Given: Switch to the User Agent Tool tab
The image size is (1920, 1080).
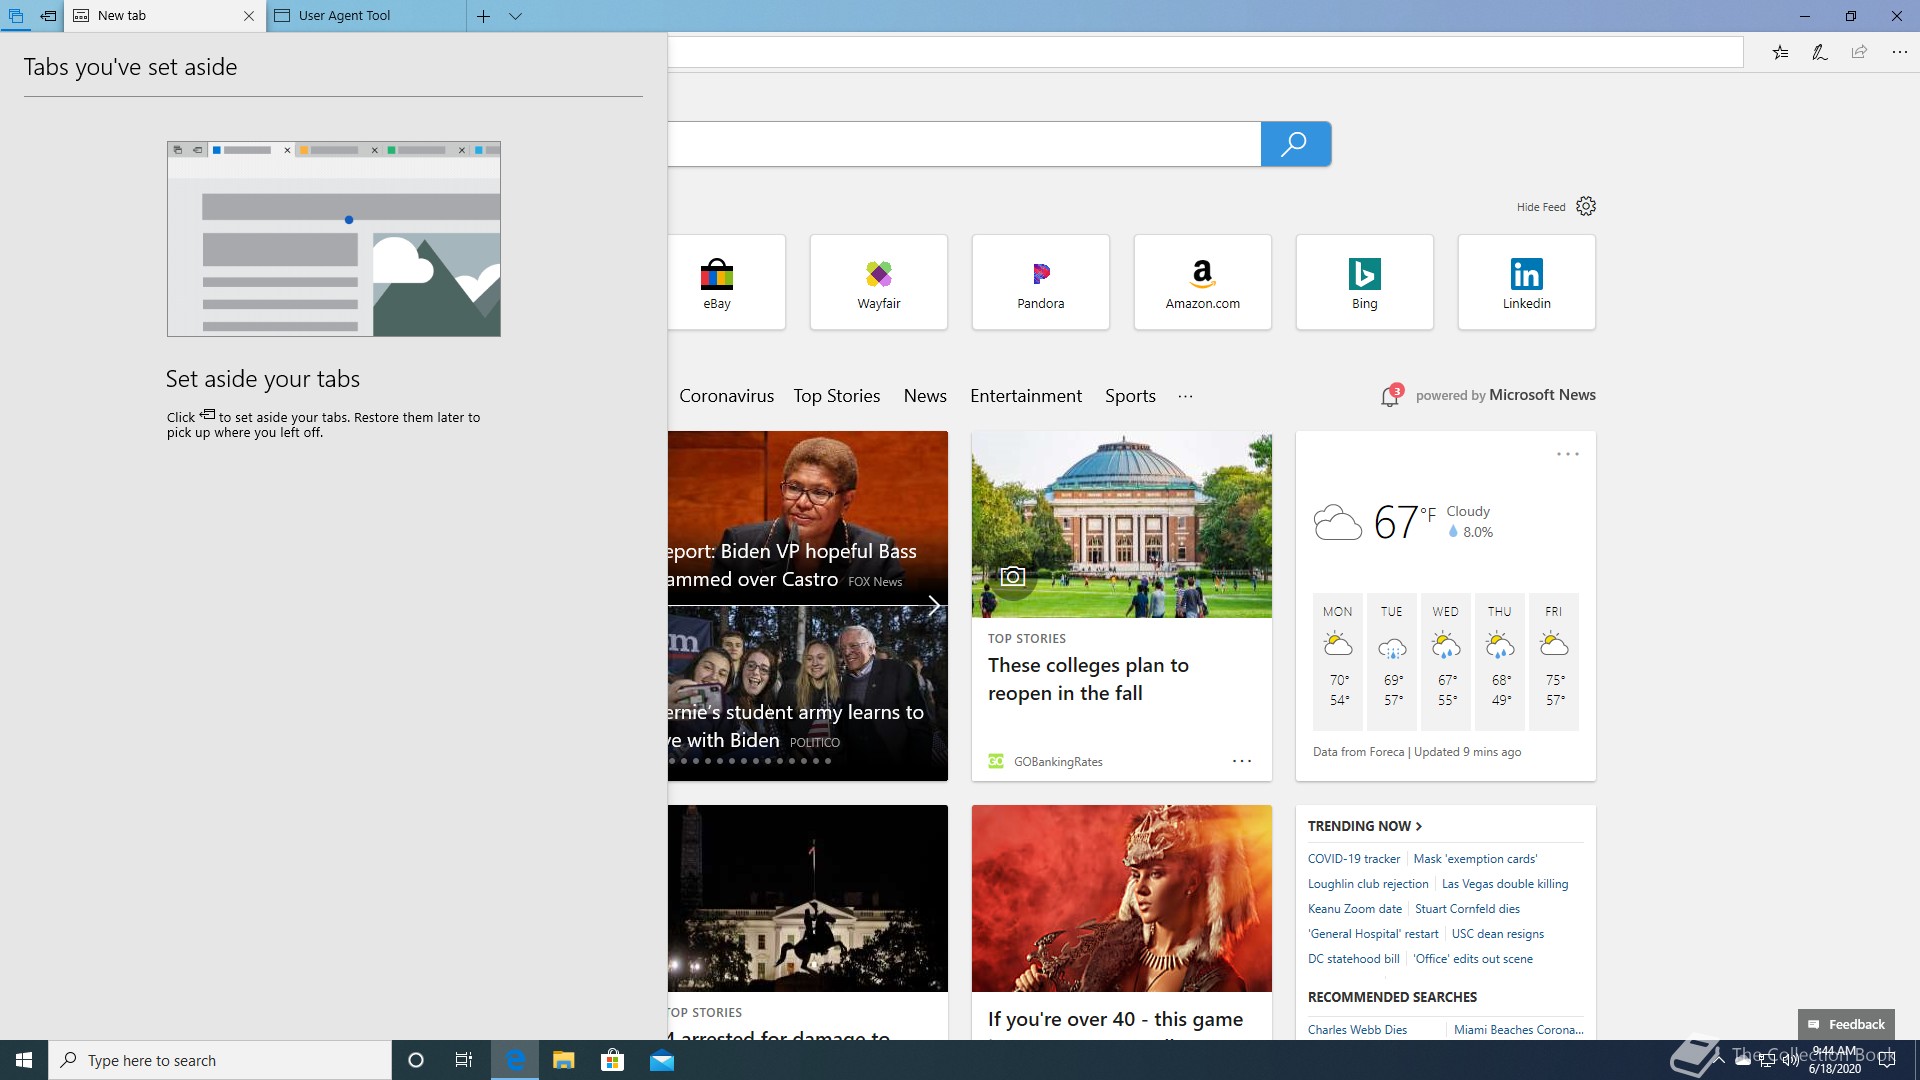Looking at the screenshot, I should [x=365, y=16].
